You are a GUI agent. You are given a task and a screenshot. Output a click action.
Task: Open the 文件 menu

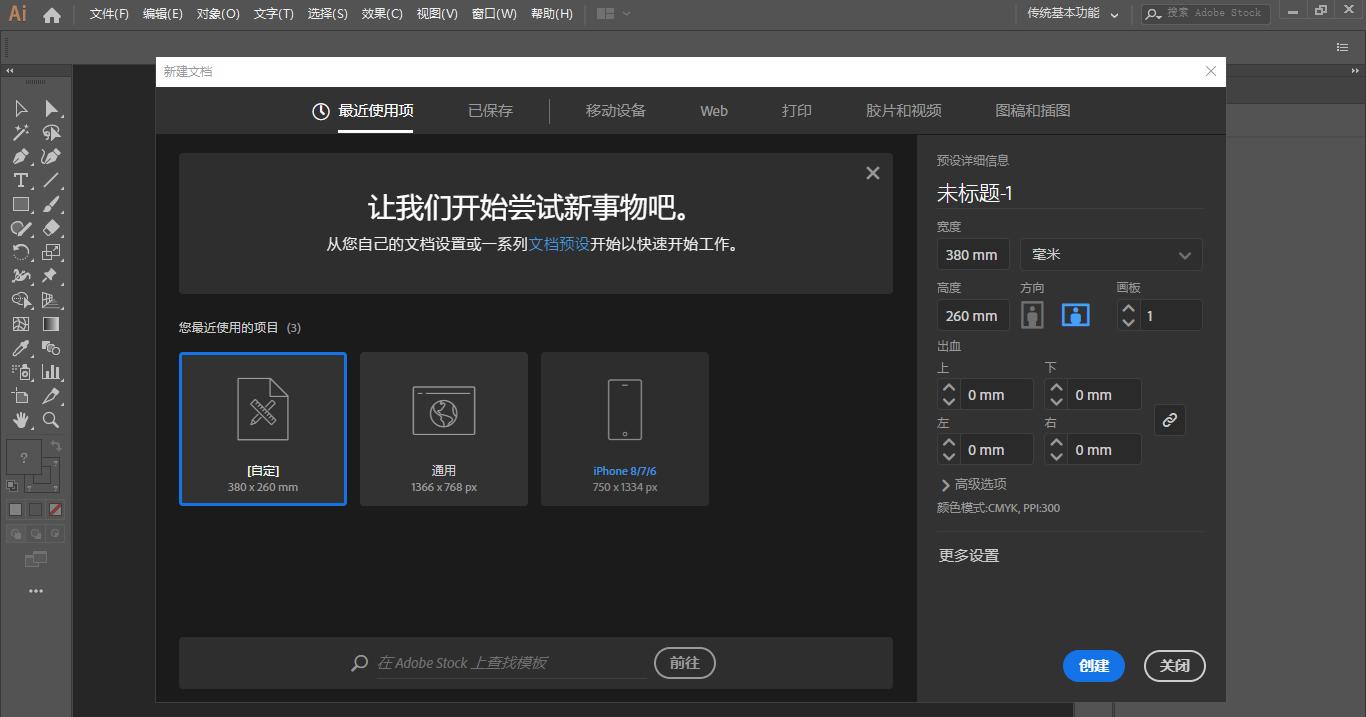pos(108,14)
